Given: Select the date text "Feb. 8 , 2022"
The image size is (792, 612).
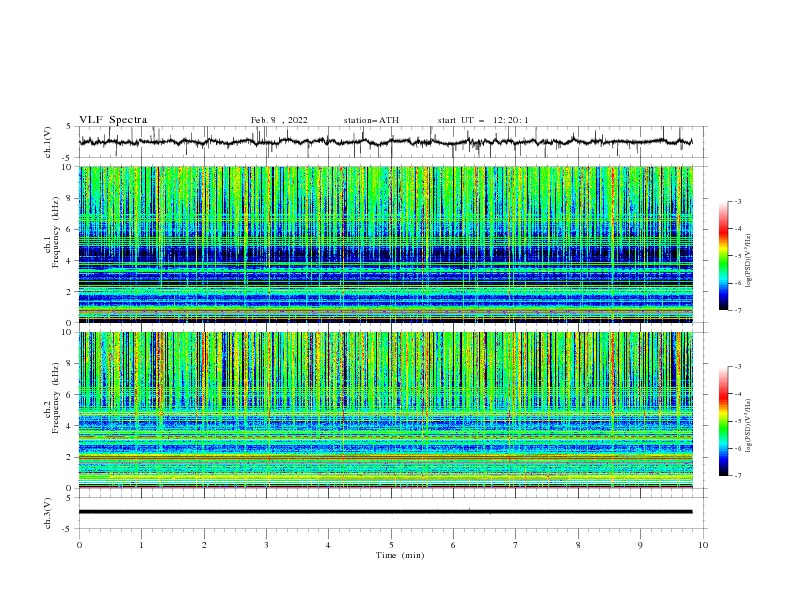Looking at the screenshot, I should (x=279, y=120).
